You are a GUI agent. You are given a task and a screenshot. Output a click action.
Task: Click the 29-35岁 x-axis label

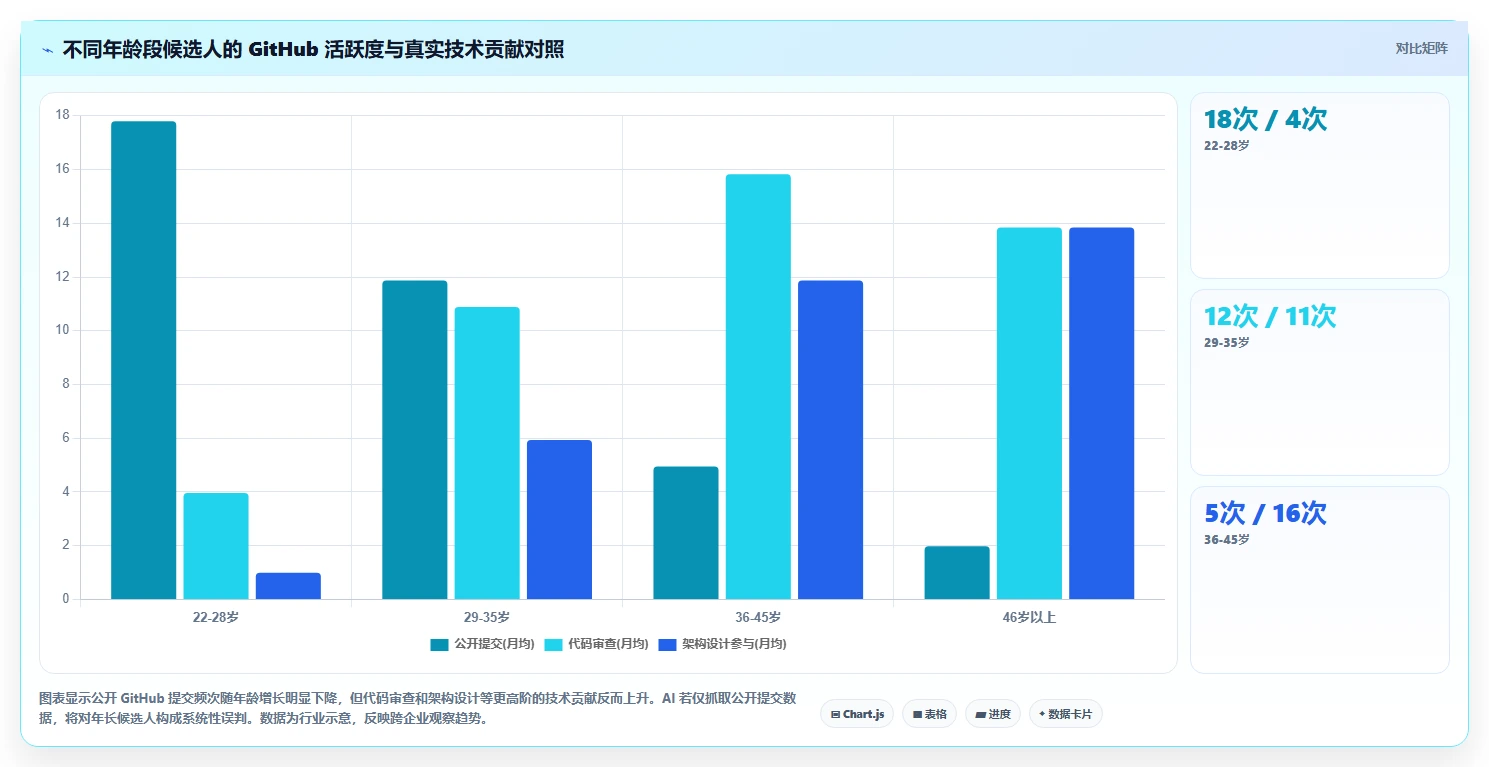(x=487, y=617)
